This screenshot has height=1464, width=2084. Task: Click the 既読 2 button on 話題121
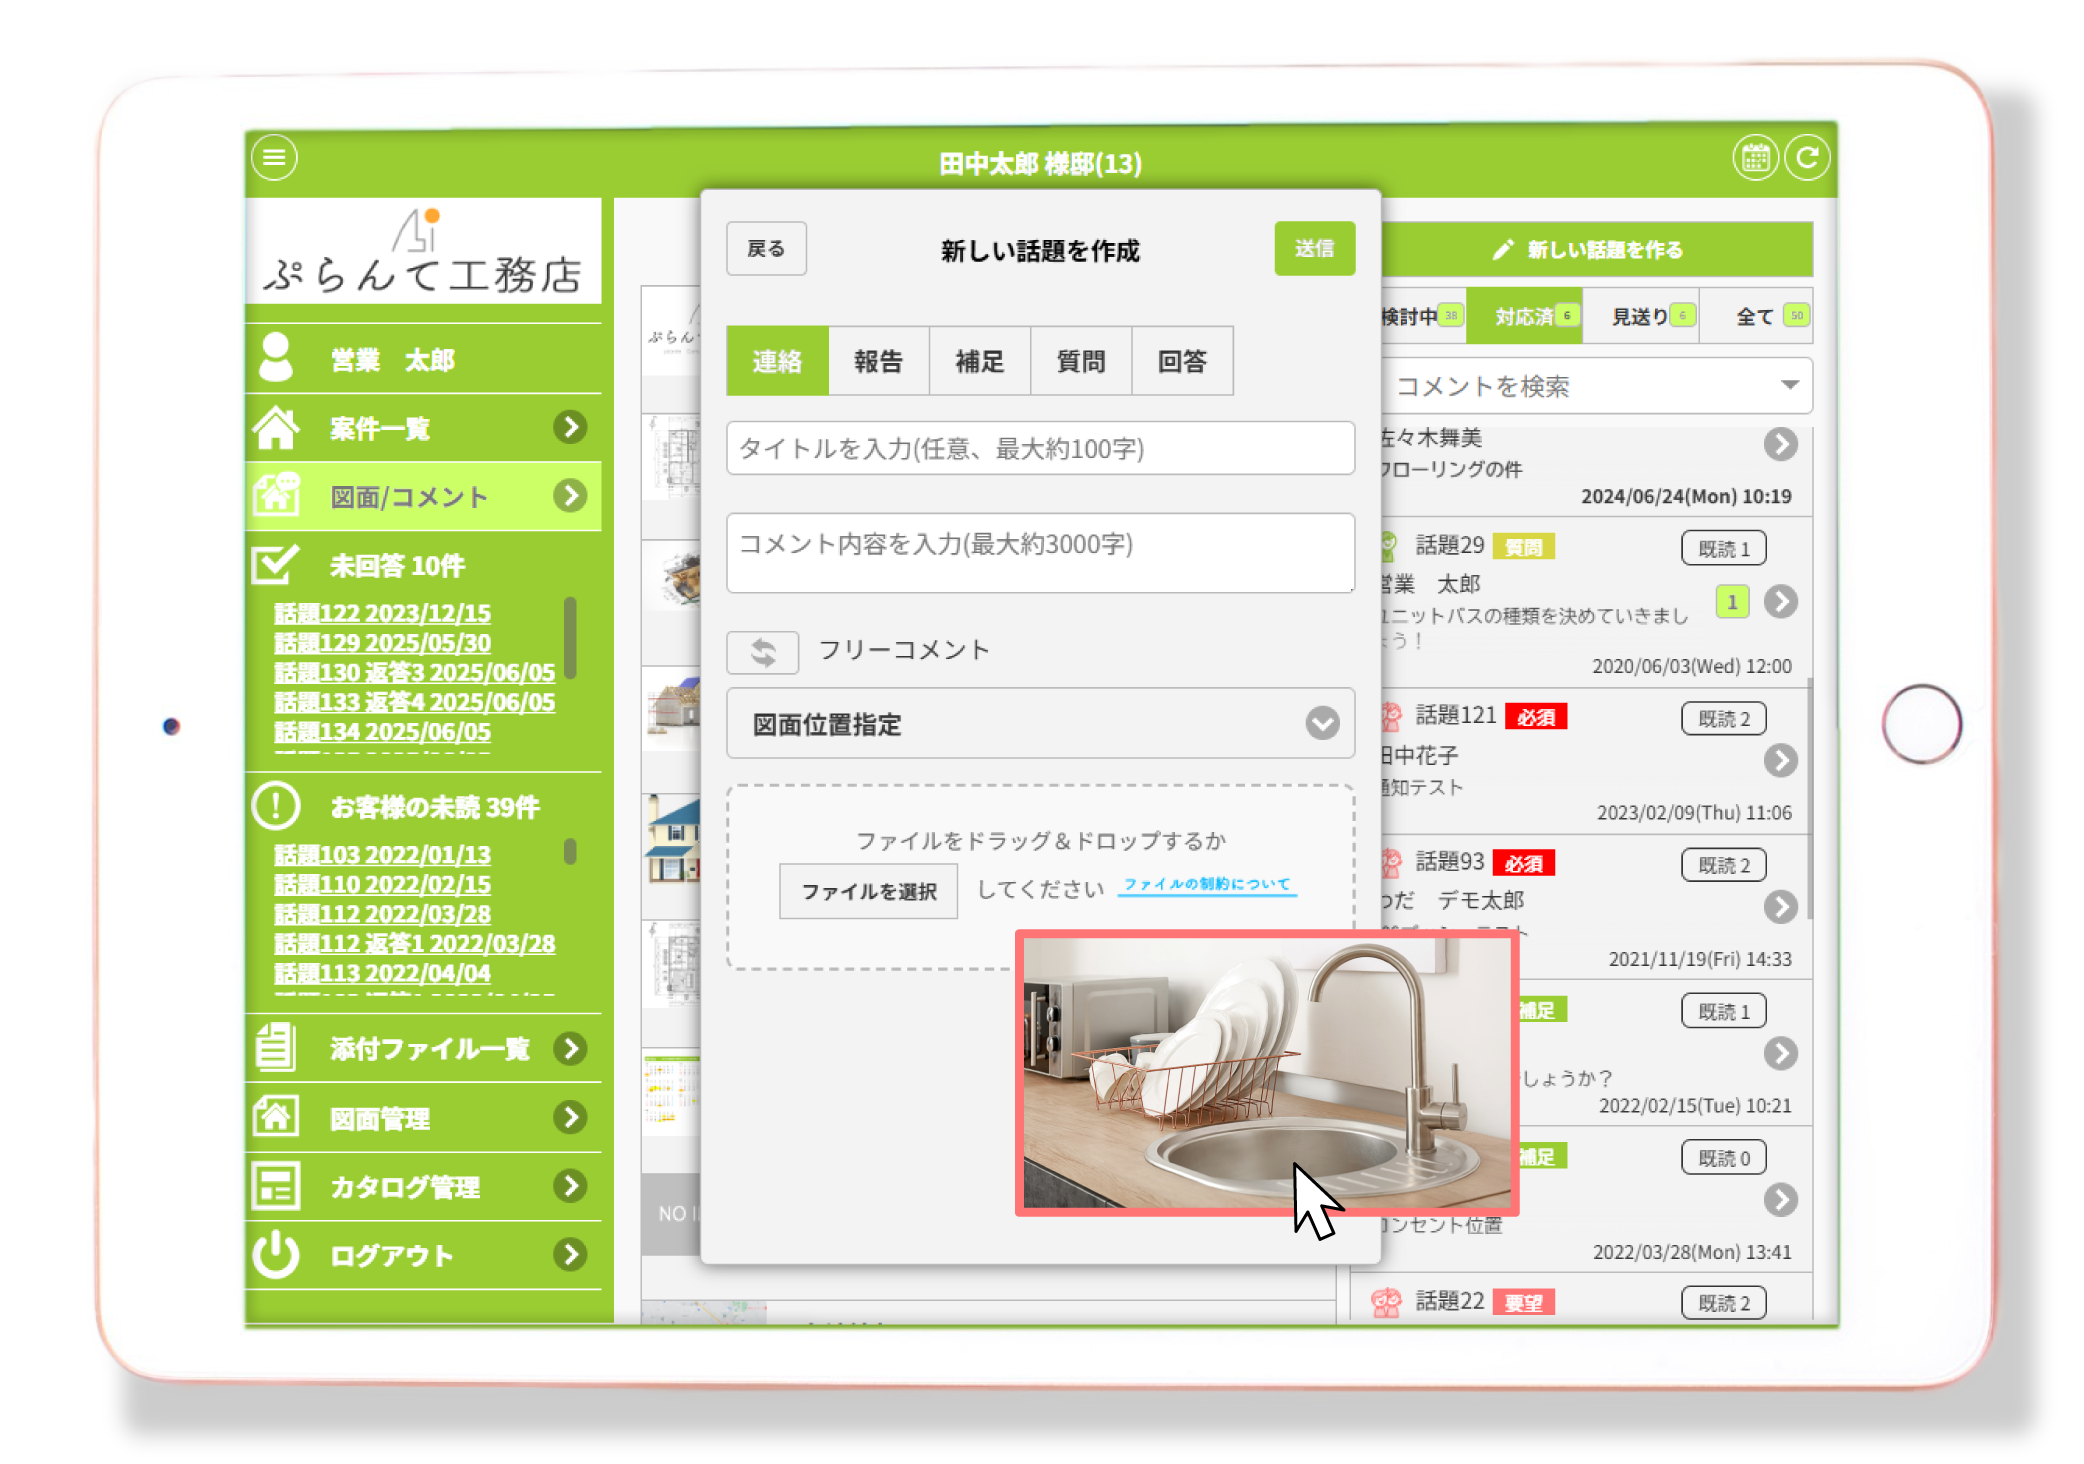[1724, 718]
